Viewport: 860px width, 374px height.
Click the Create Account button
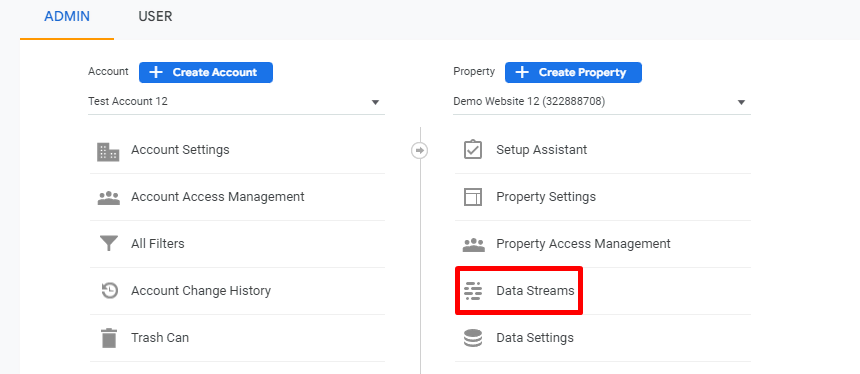pyautogui.click(x=206, y=72)
